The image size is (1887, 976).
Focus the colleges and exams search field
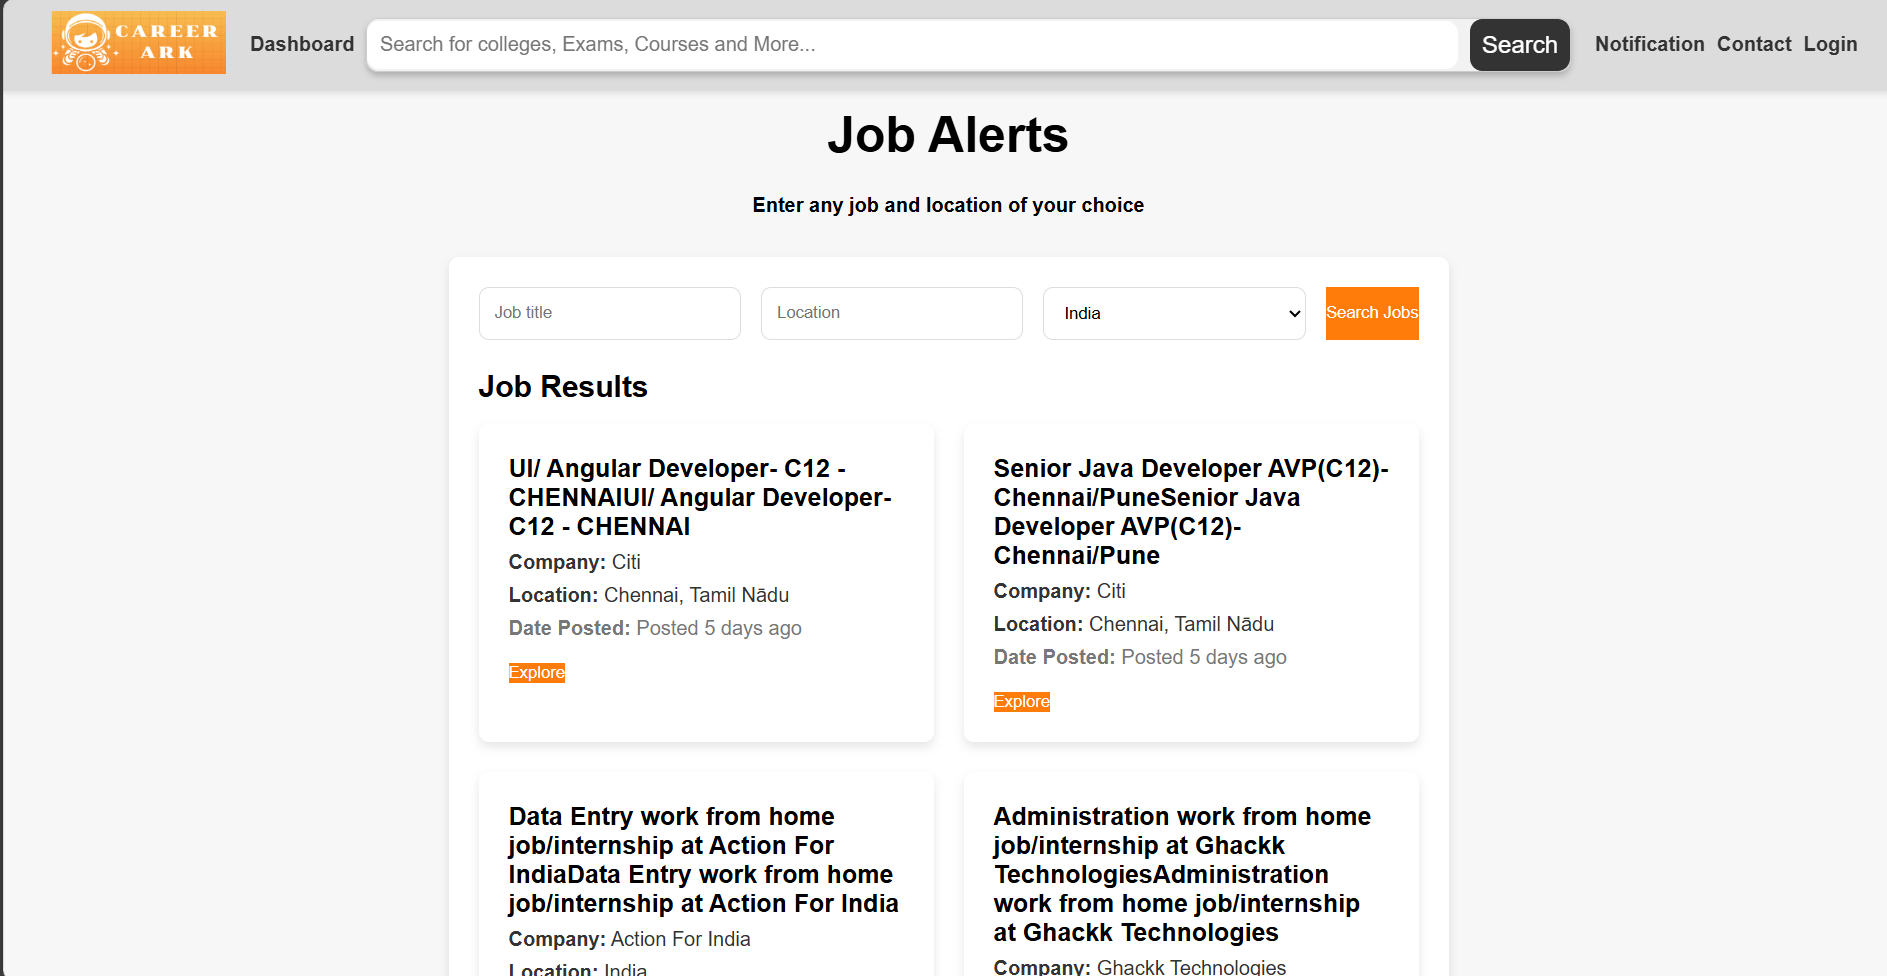pos(912,45)
